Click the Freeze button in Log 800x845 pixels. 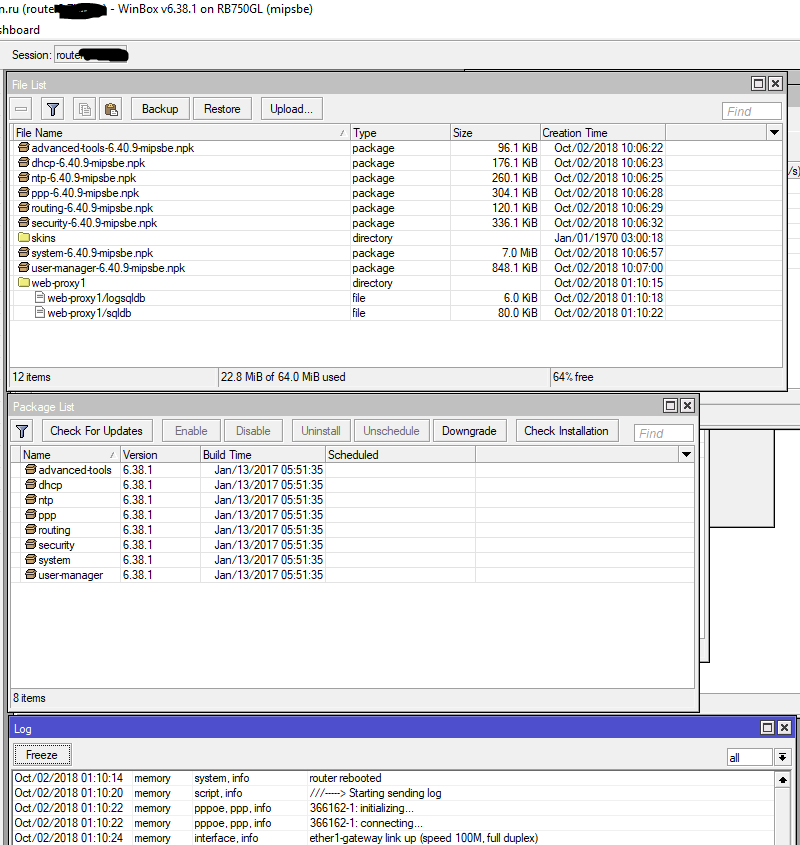42,755
